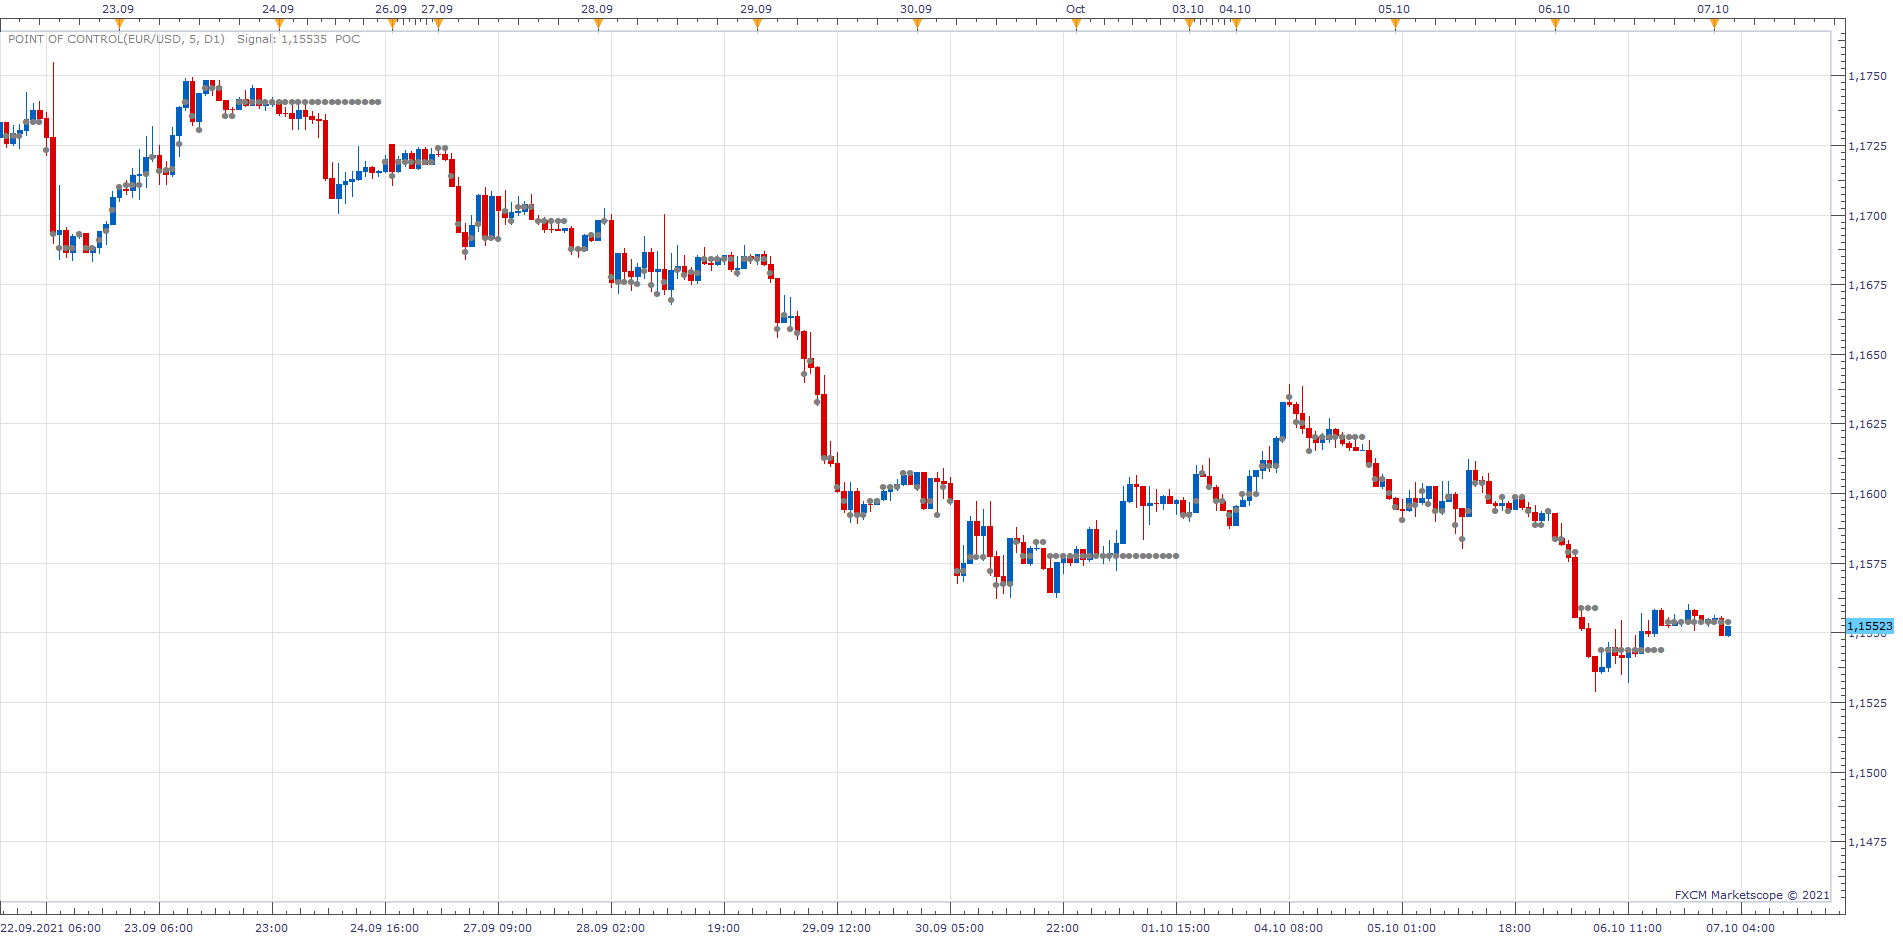Click the Oct month label on top axis
The height and width of the screenshot is (940, 1903).
(x=1075, y=9)
